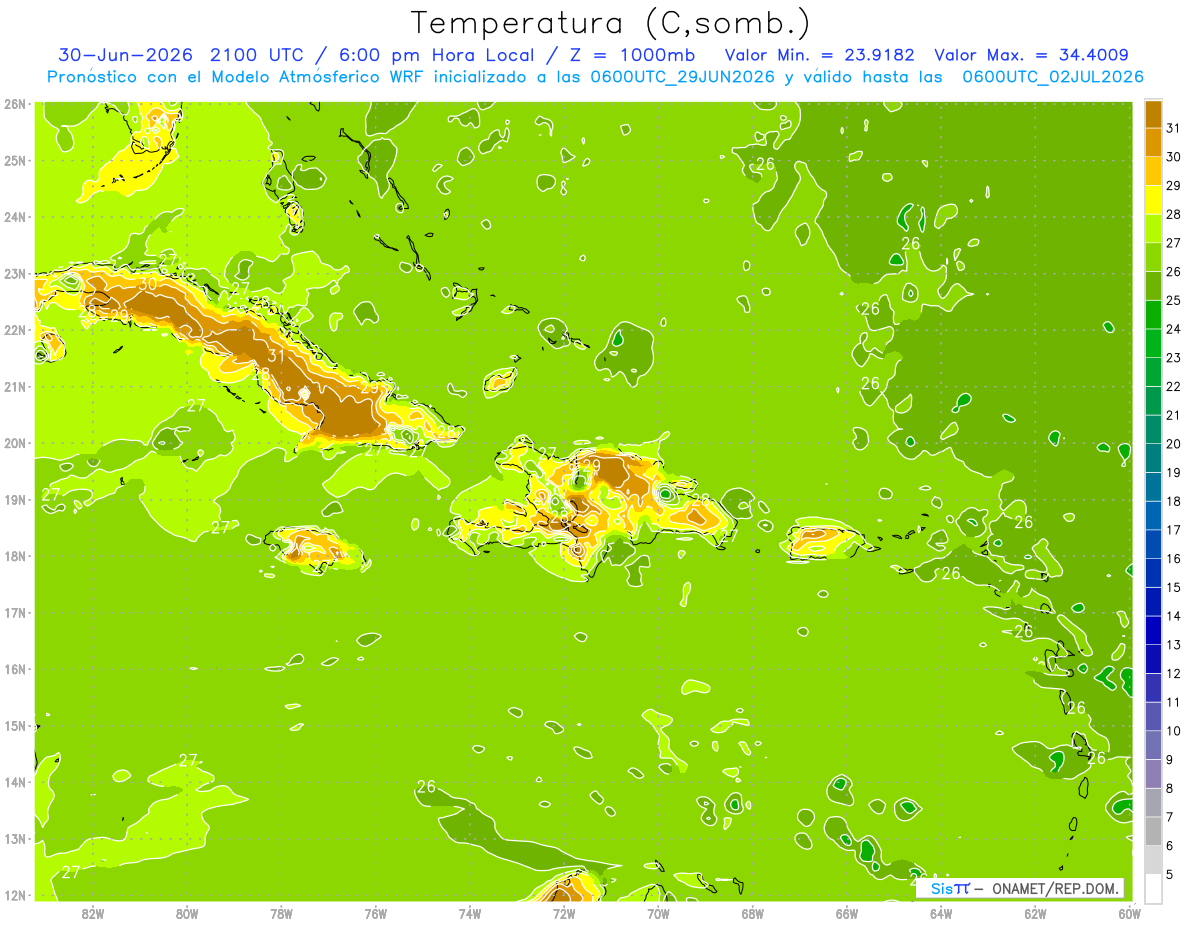Click the '18N' latitude axis label
The height and width of the screenshot is (927, 1200).
[x=15, y=556]
